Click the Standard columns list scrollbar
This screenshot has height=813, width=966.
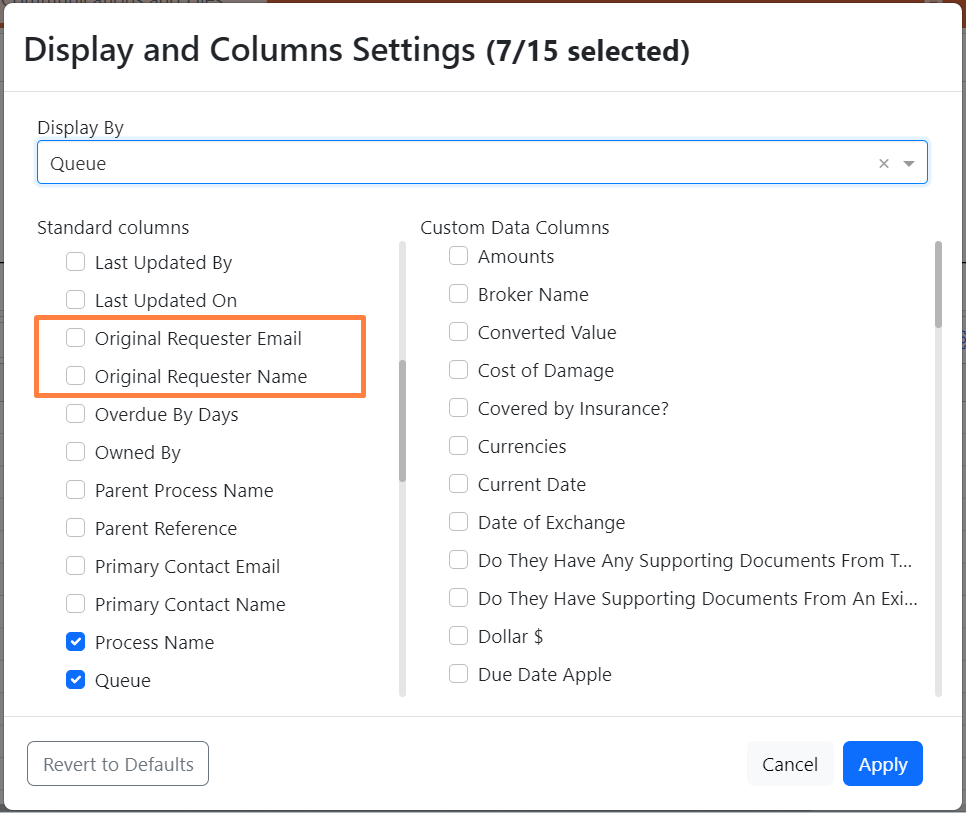coord(402,420)
